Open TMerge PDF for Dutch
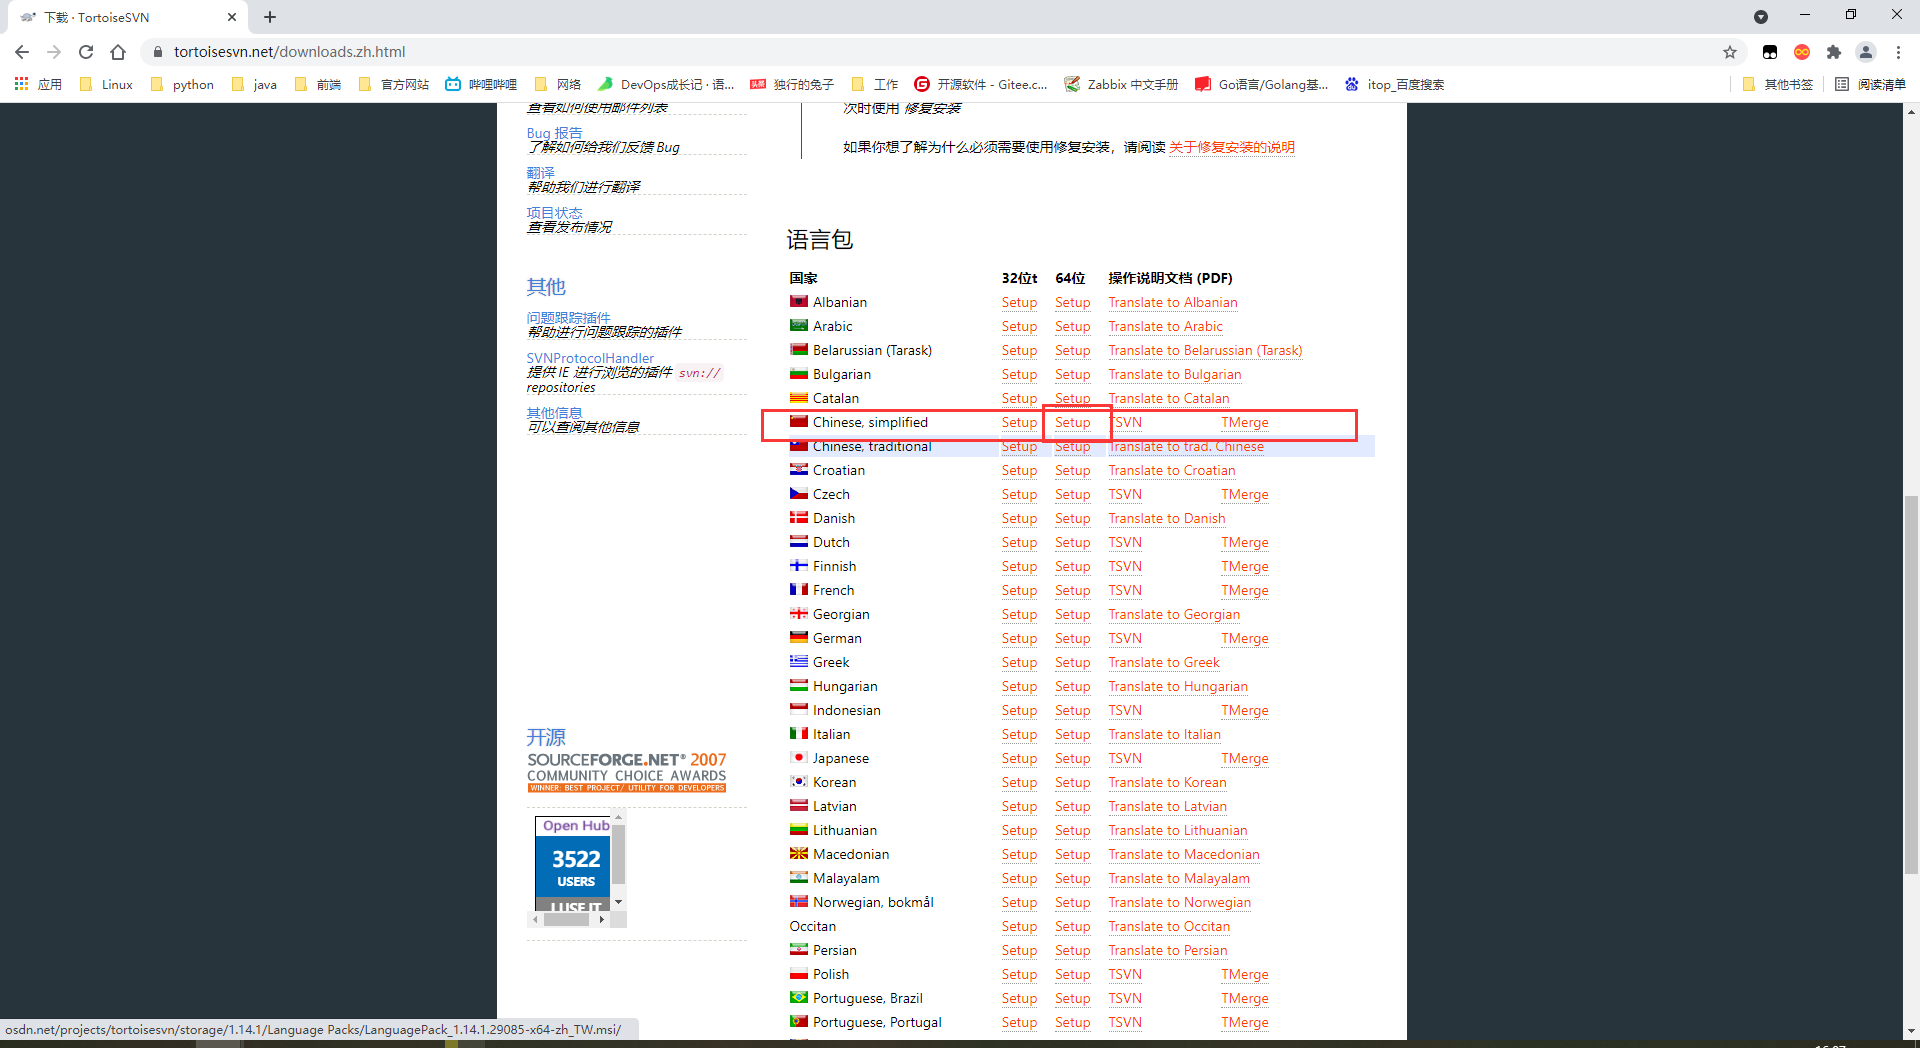 1244,543
